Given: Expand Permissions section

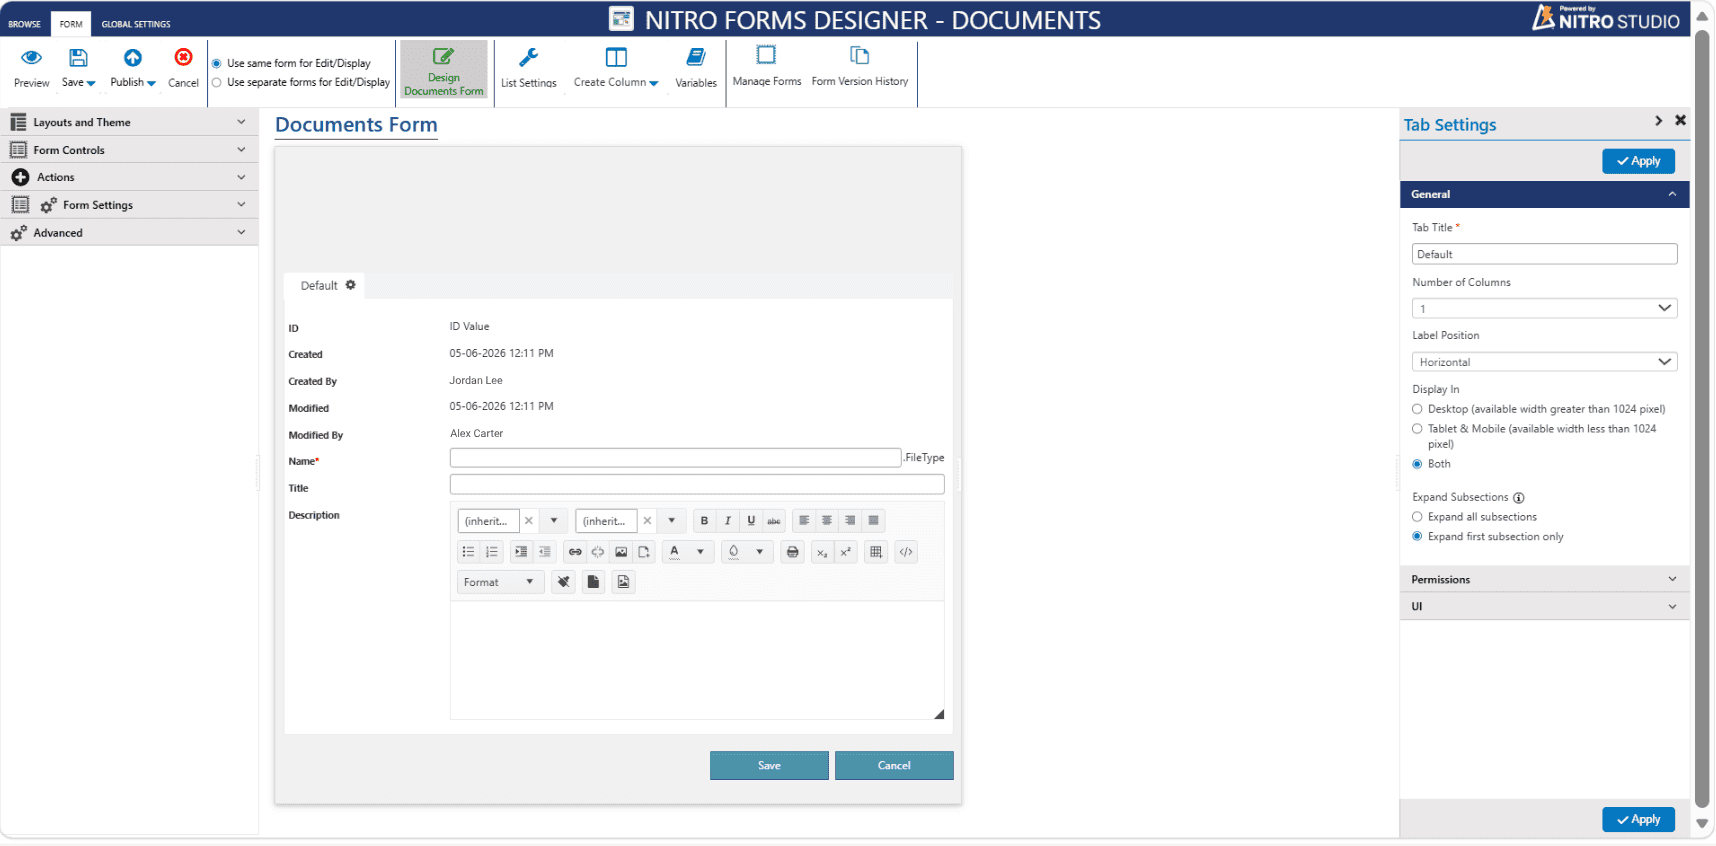Looking at the screenshot, I should click(1544, 579).
